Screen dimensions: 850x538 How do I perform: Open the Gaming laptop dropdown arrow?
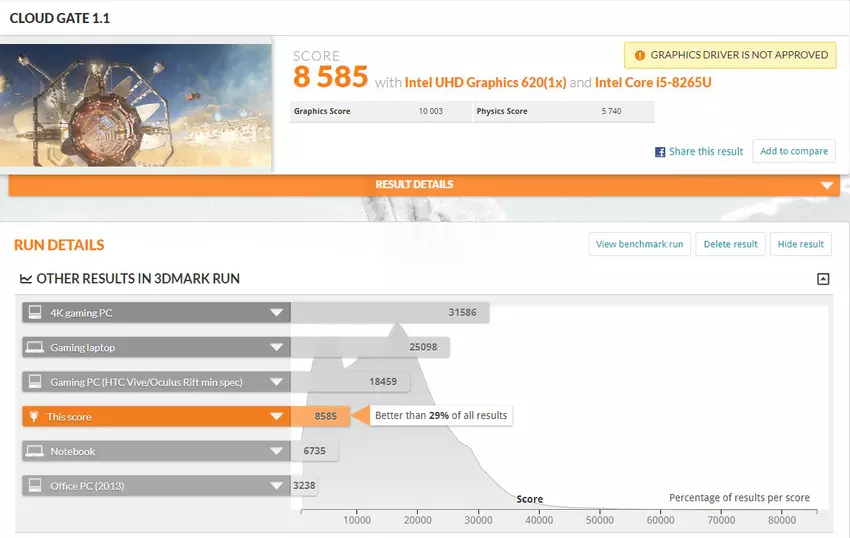tap(276, 348)
